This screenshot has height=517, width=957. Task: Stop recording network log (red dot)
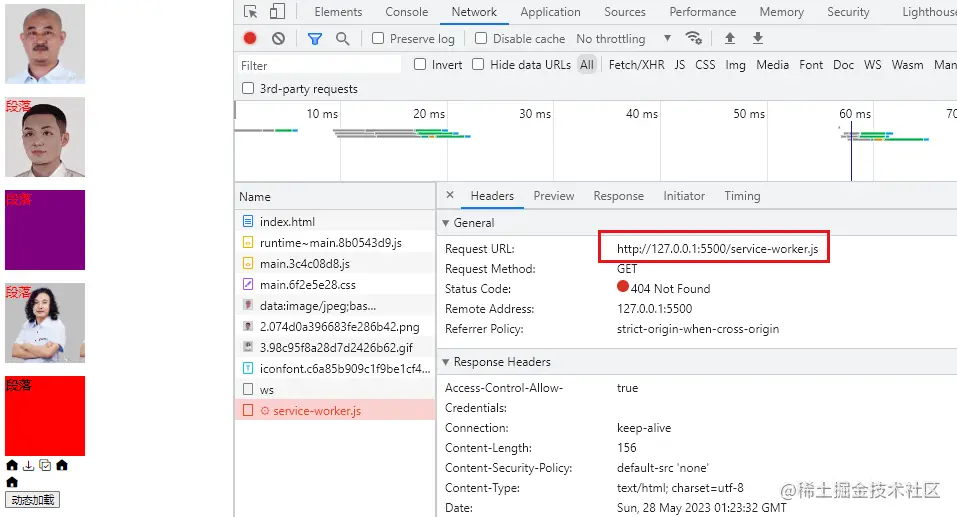click(x=250, y=38)
